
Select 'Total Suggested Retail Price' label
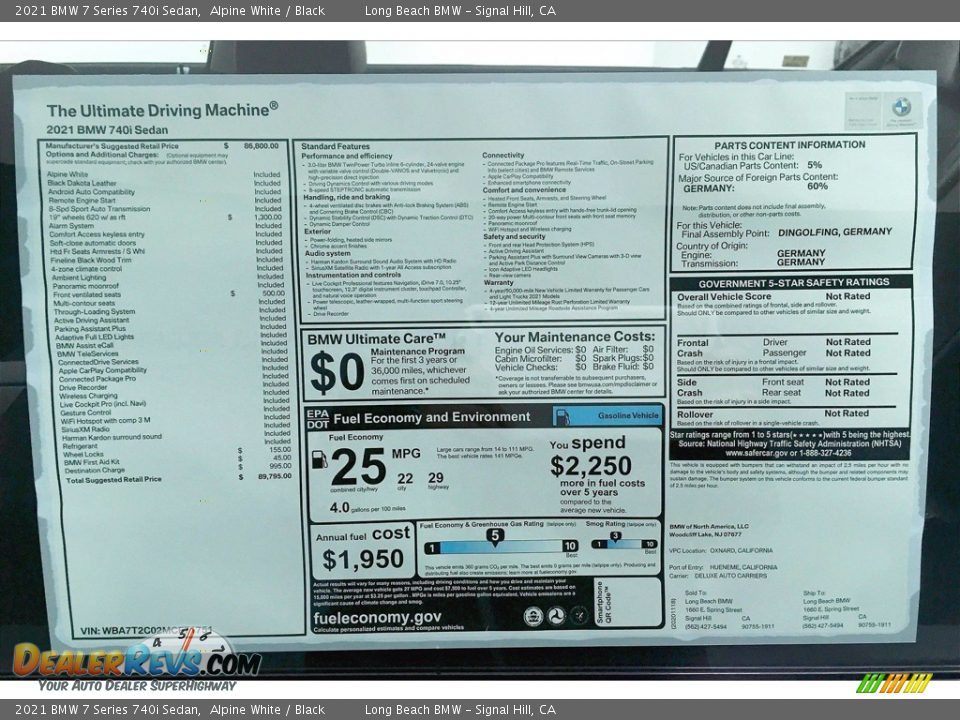tap(114, 479)
